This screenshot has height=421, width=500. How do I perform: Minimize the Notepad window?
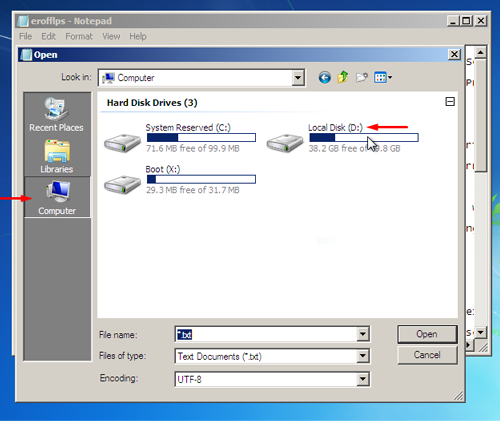pos(453,21)
